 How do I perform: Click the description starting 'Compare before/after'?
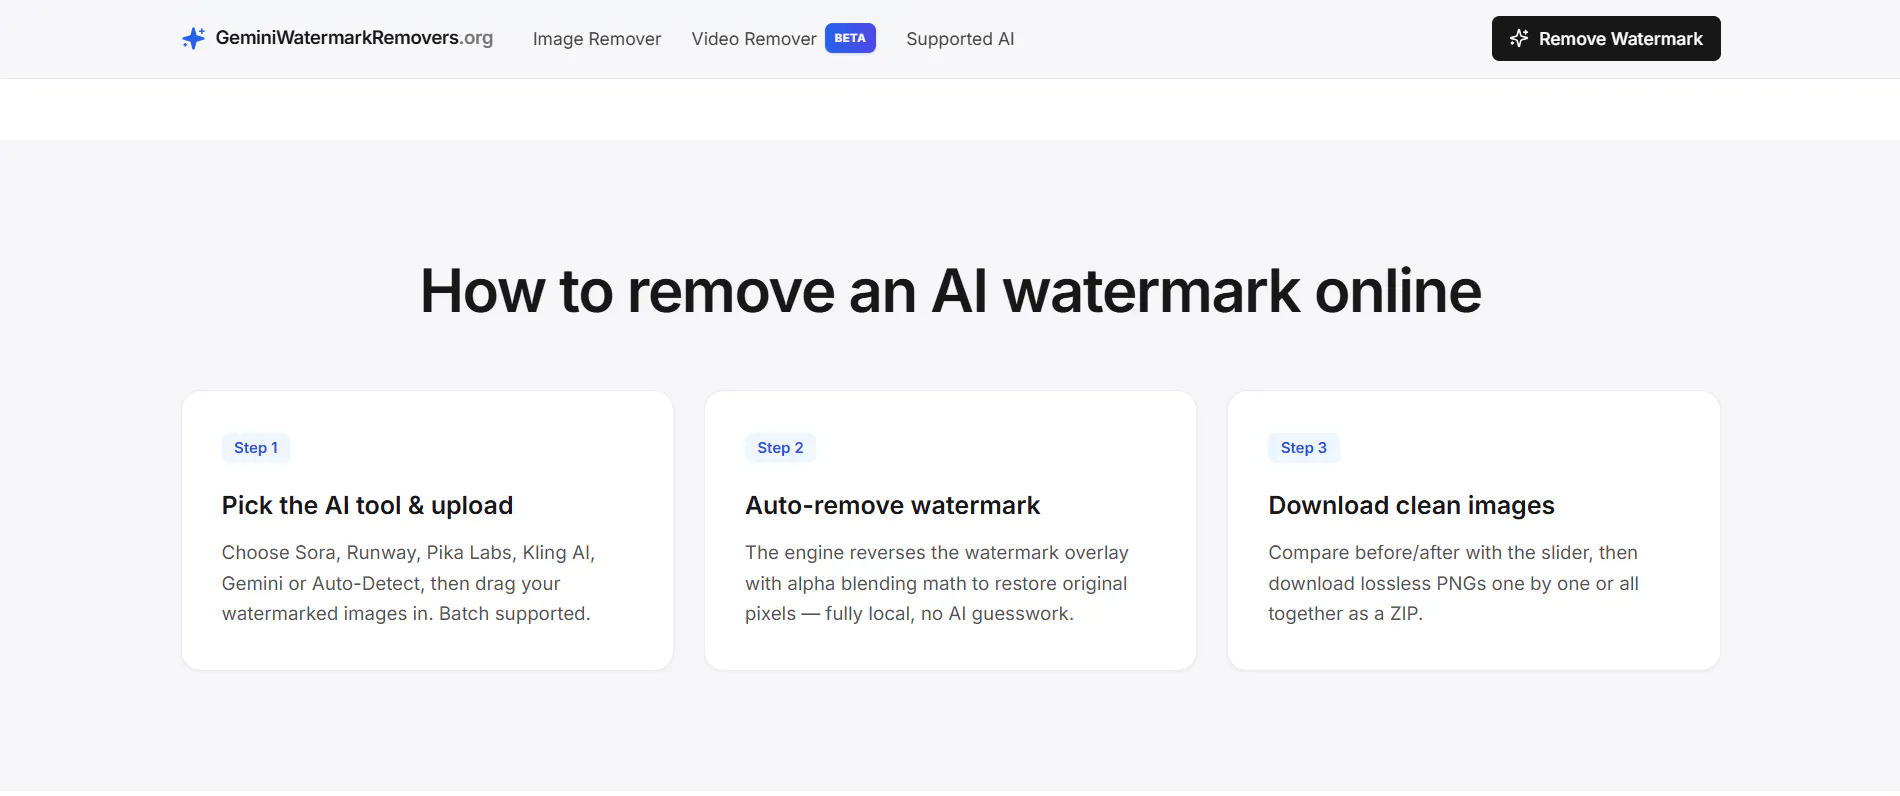click(x=1453, y=583)
